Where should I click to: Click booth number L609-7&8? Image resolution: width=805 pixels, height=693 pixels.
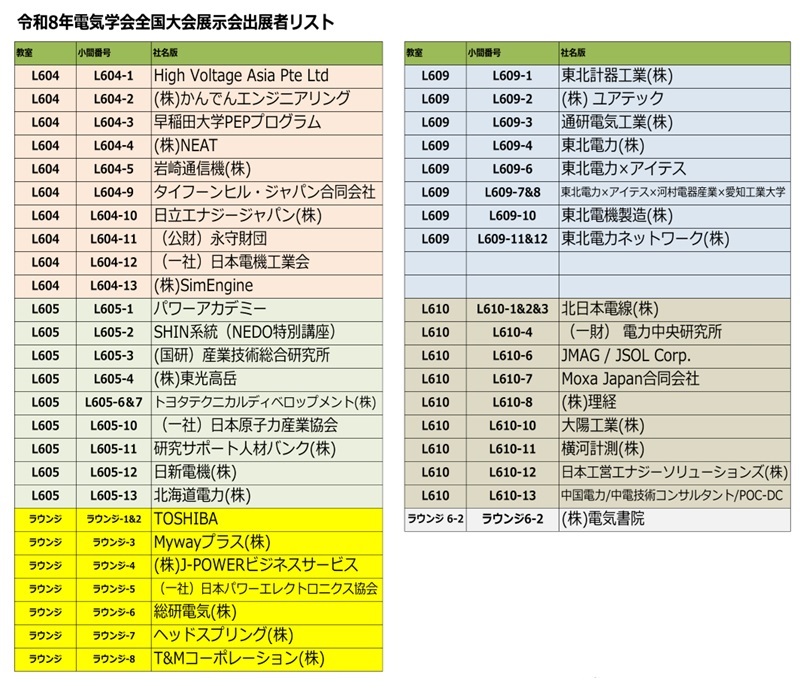coord(512,192)
